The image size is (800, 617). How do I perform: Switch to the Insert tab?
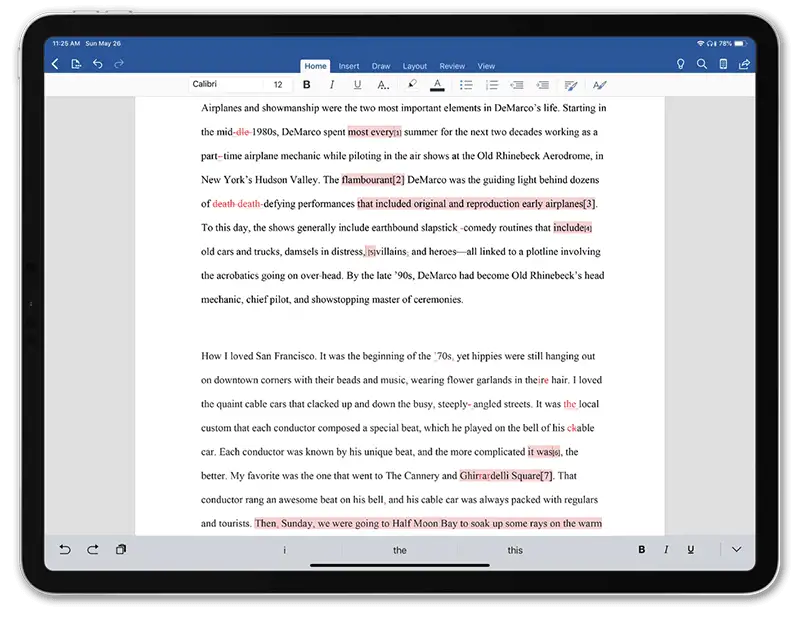(x=349, y=66)
